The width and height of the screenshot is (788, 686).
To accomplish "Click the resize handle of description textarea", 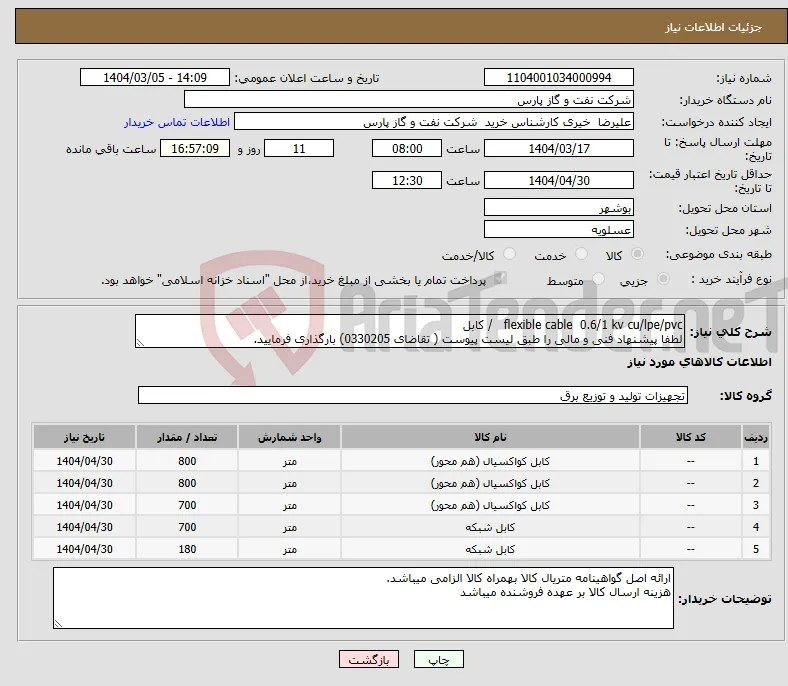I will pyautogui.click(x=140, y=343).
